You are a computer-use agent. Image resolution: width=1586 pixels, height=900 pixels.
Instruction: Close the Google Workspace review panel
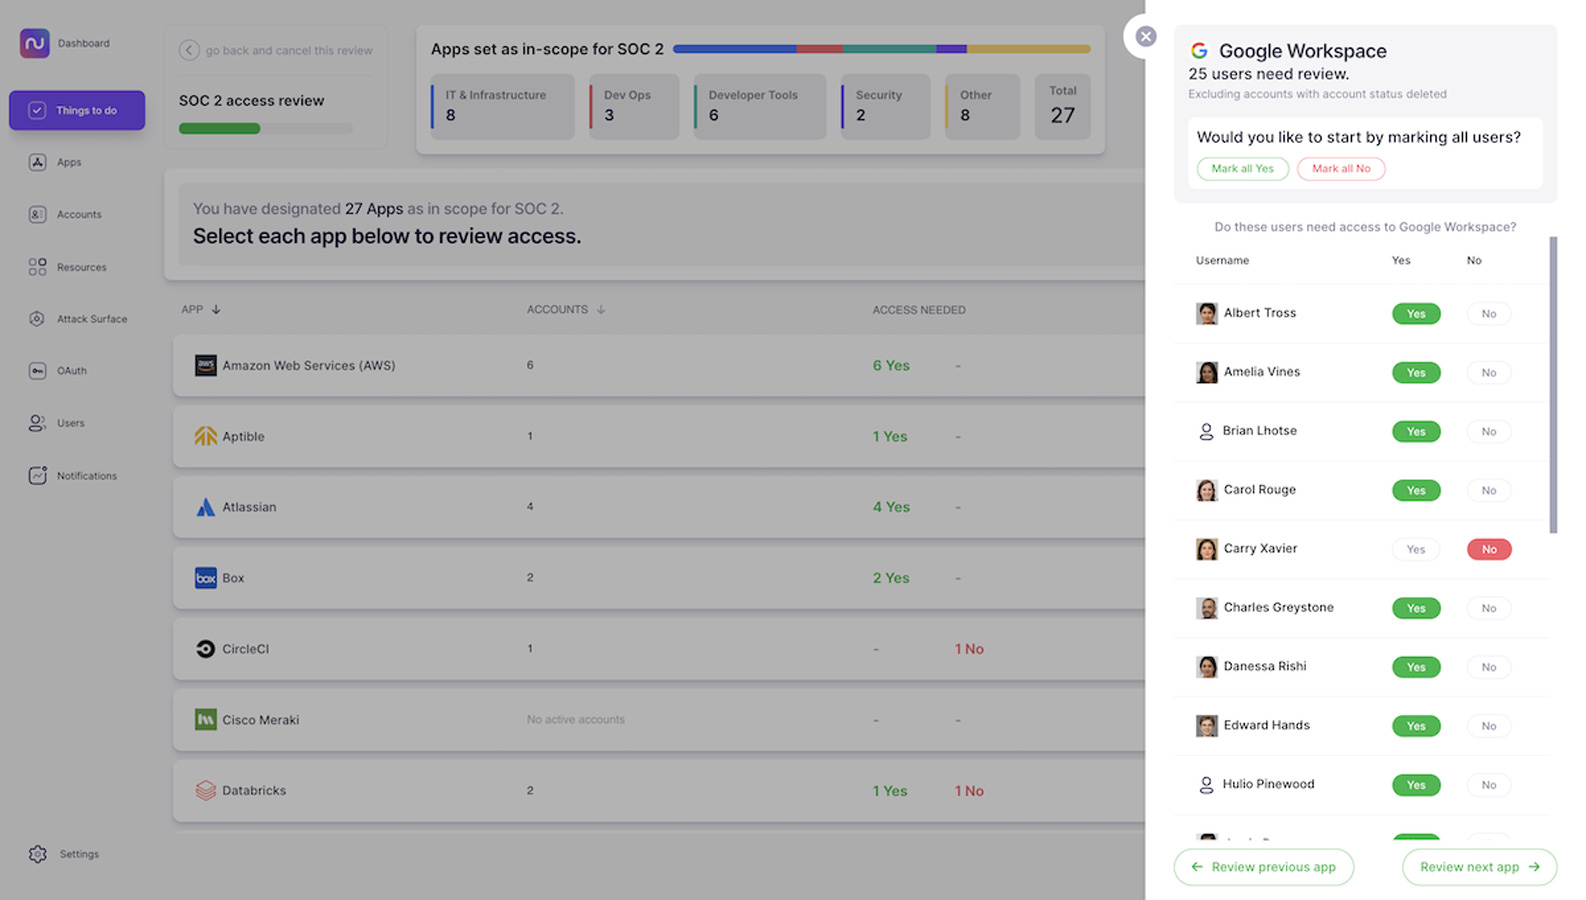[1146, 36]
